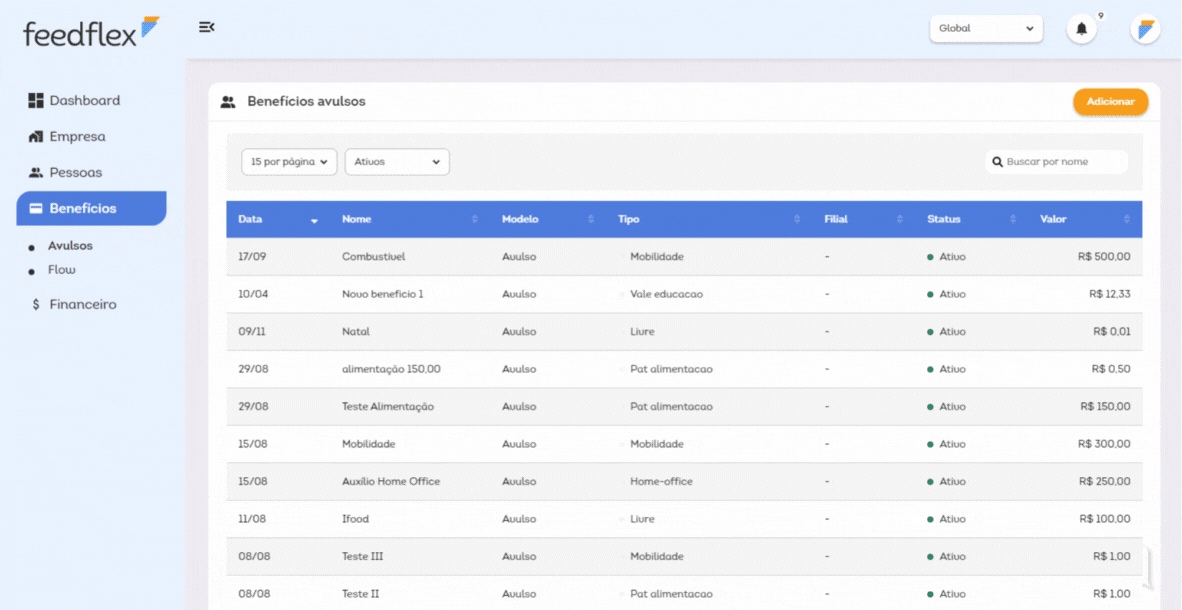
Task: Click the Pessoas people icon
Action: coord(36,172)
